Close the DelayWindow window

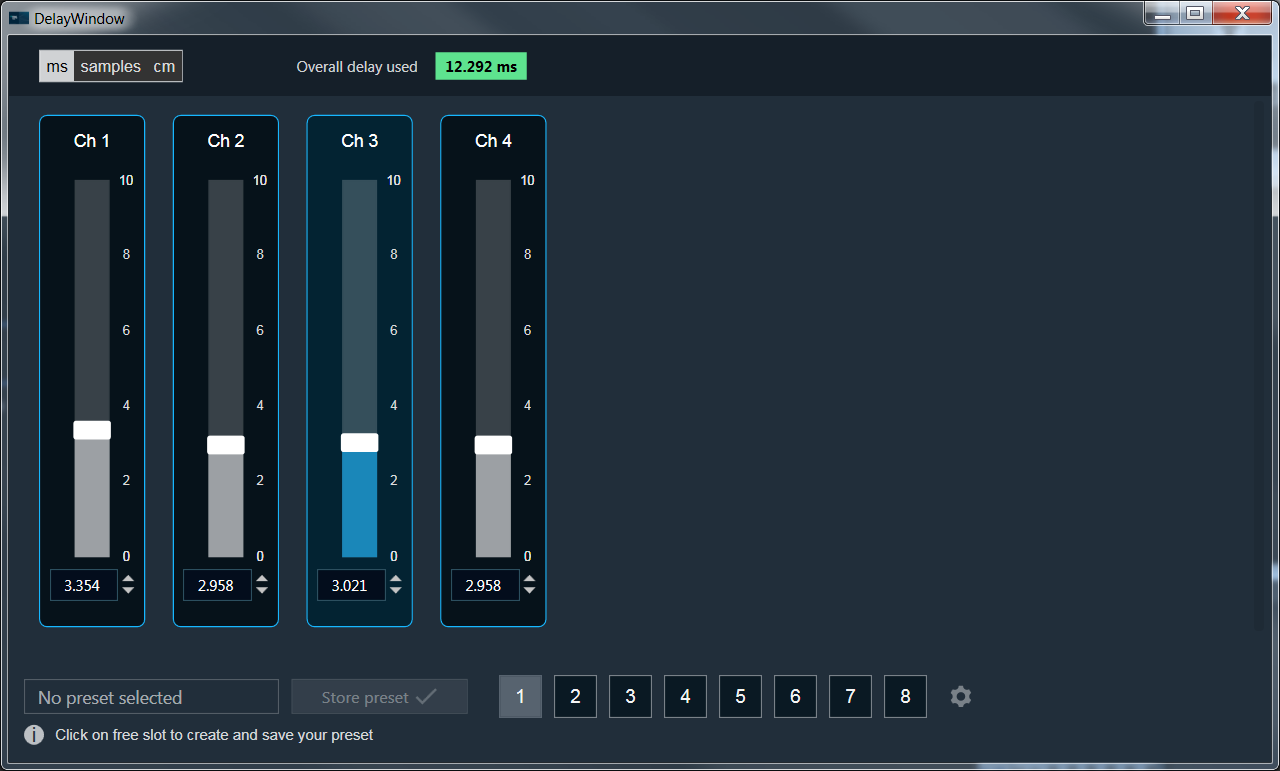(1242, 13)
